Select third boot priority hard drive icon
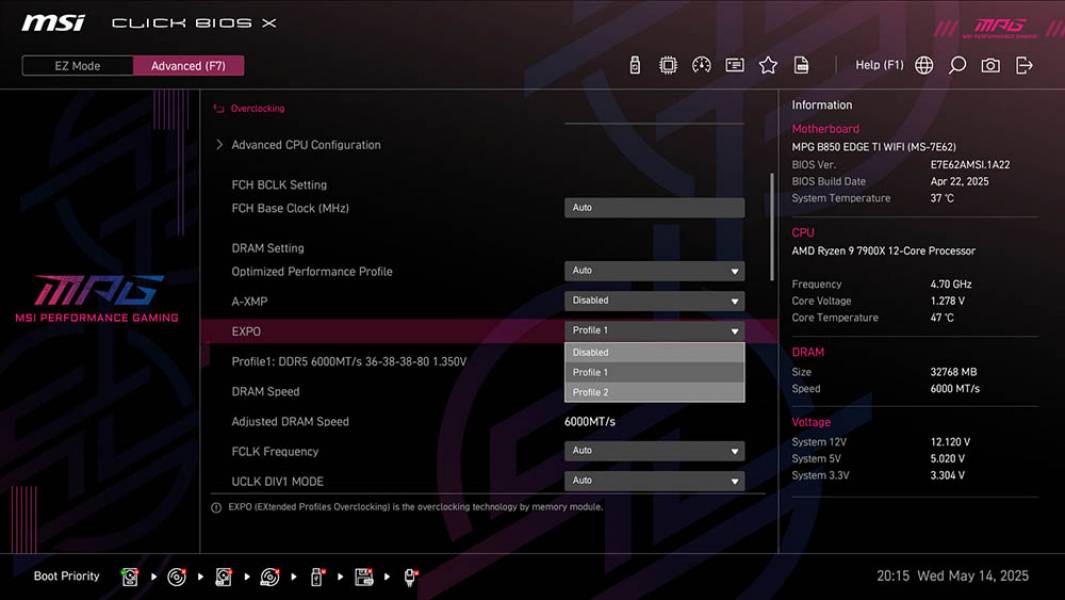This screenshot has width=1065, height=600. [223, 577]
